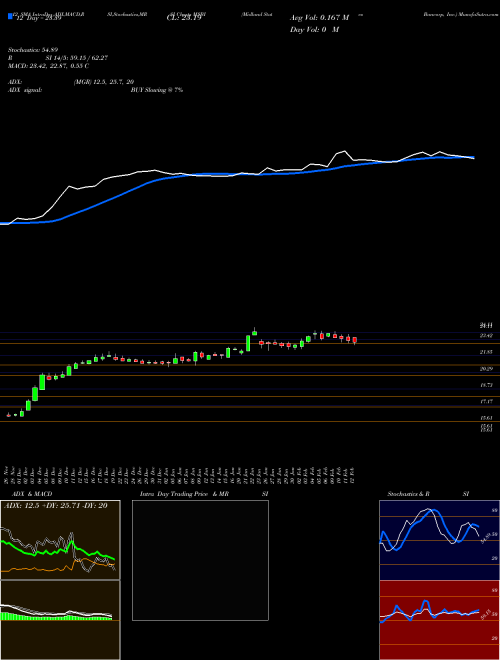
Task: Click the peak of the white price line
Action: click(345, 151)
